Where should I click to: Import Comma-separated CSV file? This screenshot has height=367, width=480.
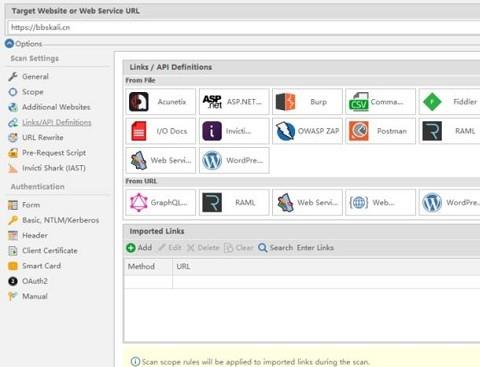(x=381, y=102)
